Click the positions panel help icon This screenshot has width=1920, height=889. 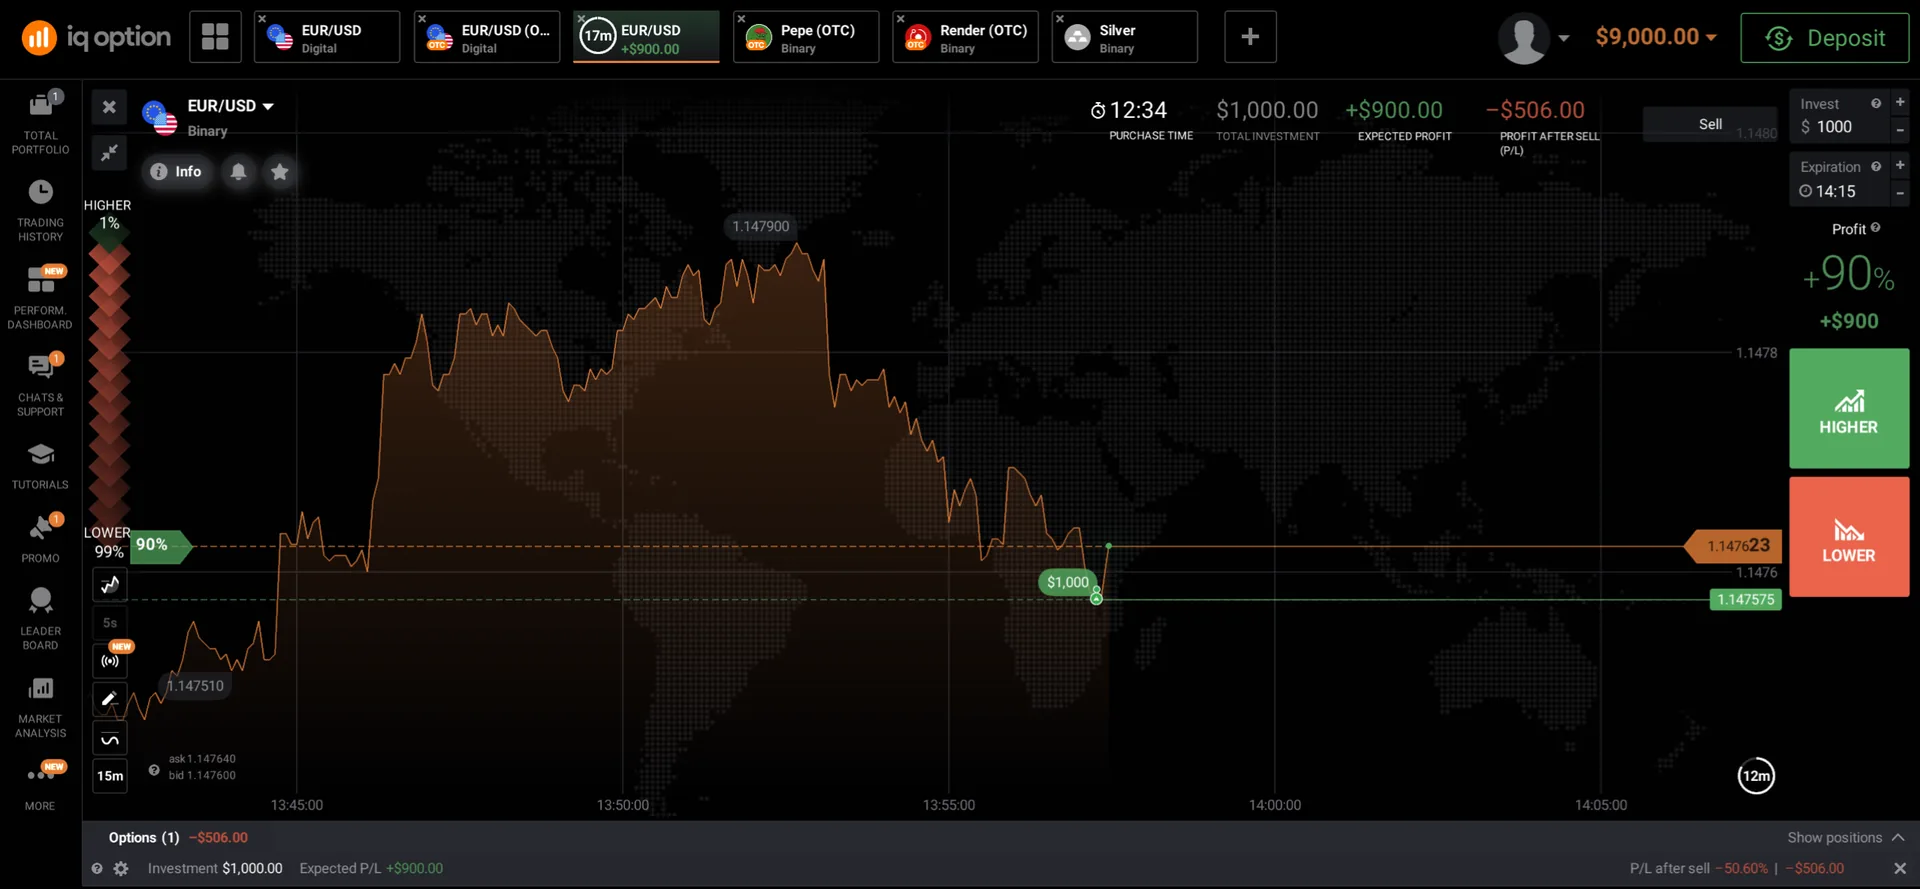pos(97,869)
